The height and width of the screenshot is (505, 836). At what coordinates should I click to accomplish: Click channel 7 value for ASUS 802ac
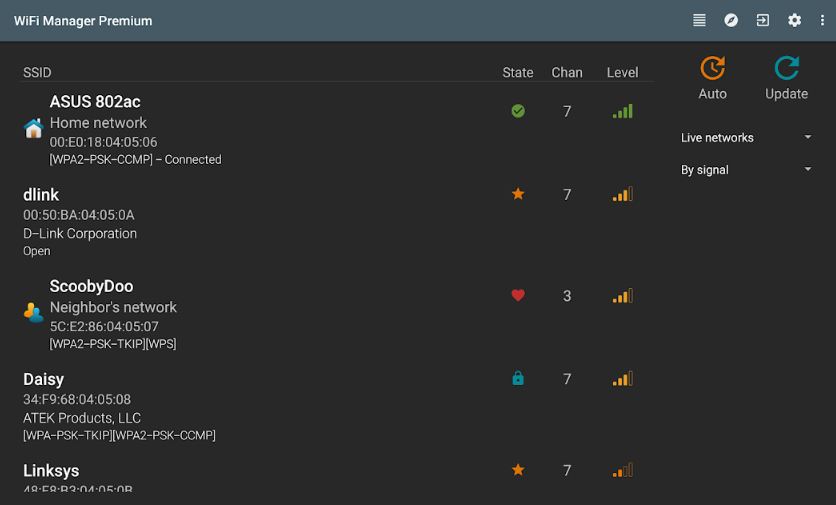567,111
